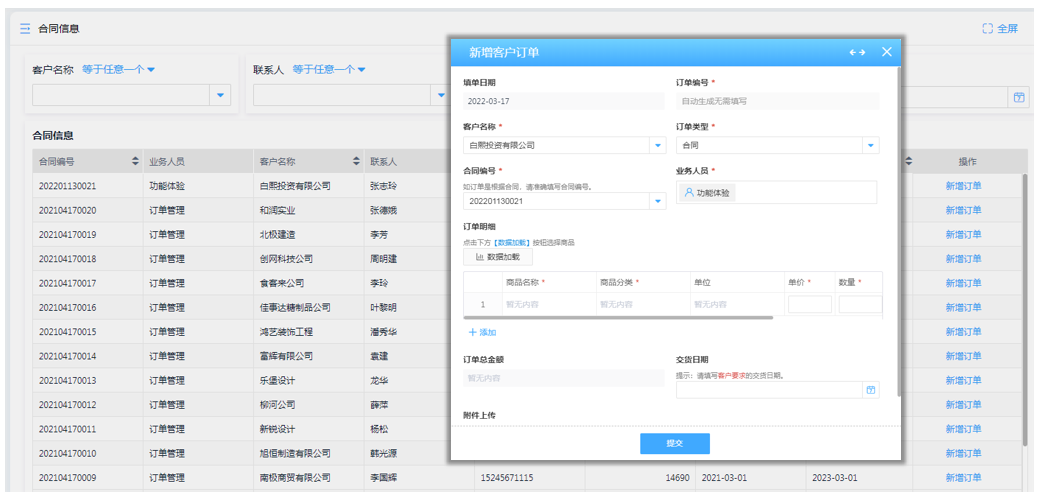Open the calendar icon in the 交货日期 field
This screenshot has width=1041, height=504.
[870, 390]
